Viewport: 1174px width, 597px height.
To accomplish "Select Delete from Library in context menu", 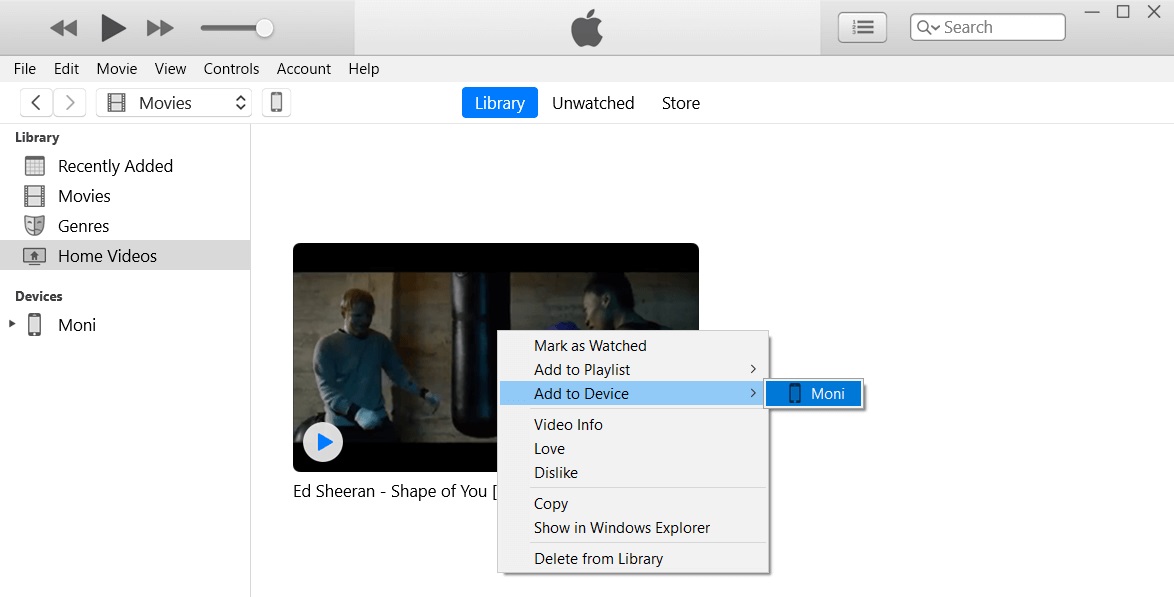I will pyautogui.click(x=598, y=559).
